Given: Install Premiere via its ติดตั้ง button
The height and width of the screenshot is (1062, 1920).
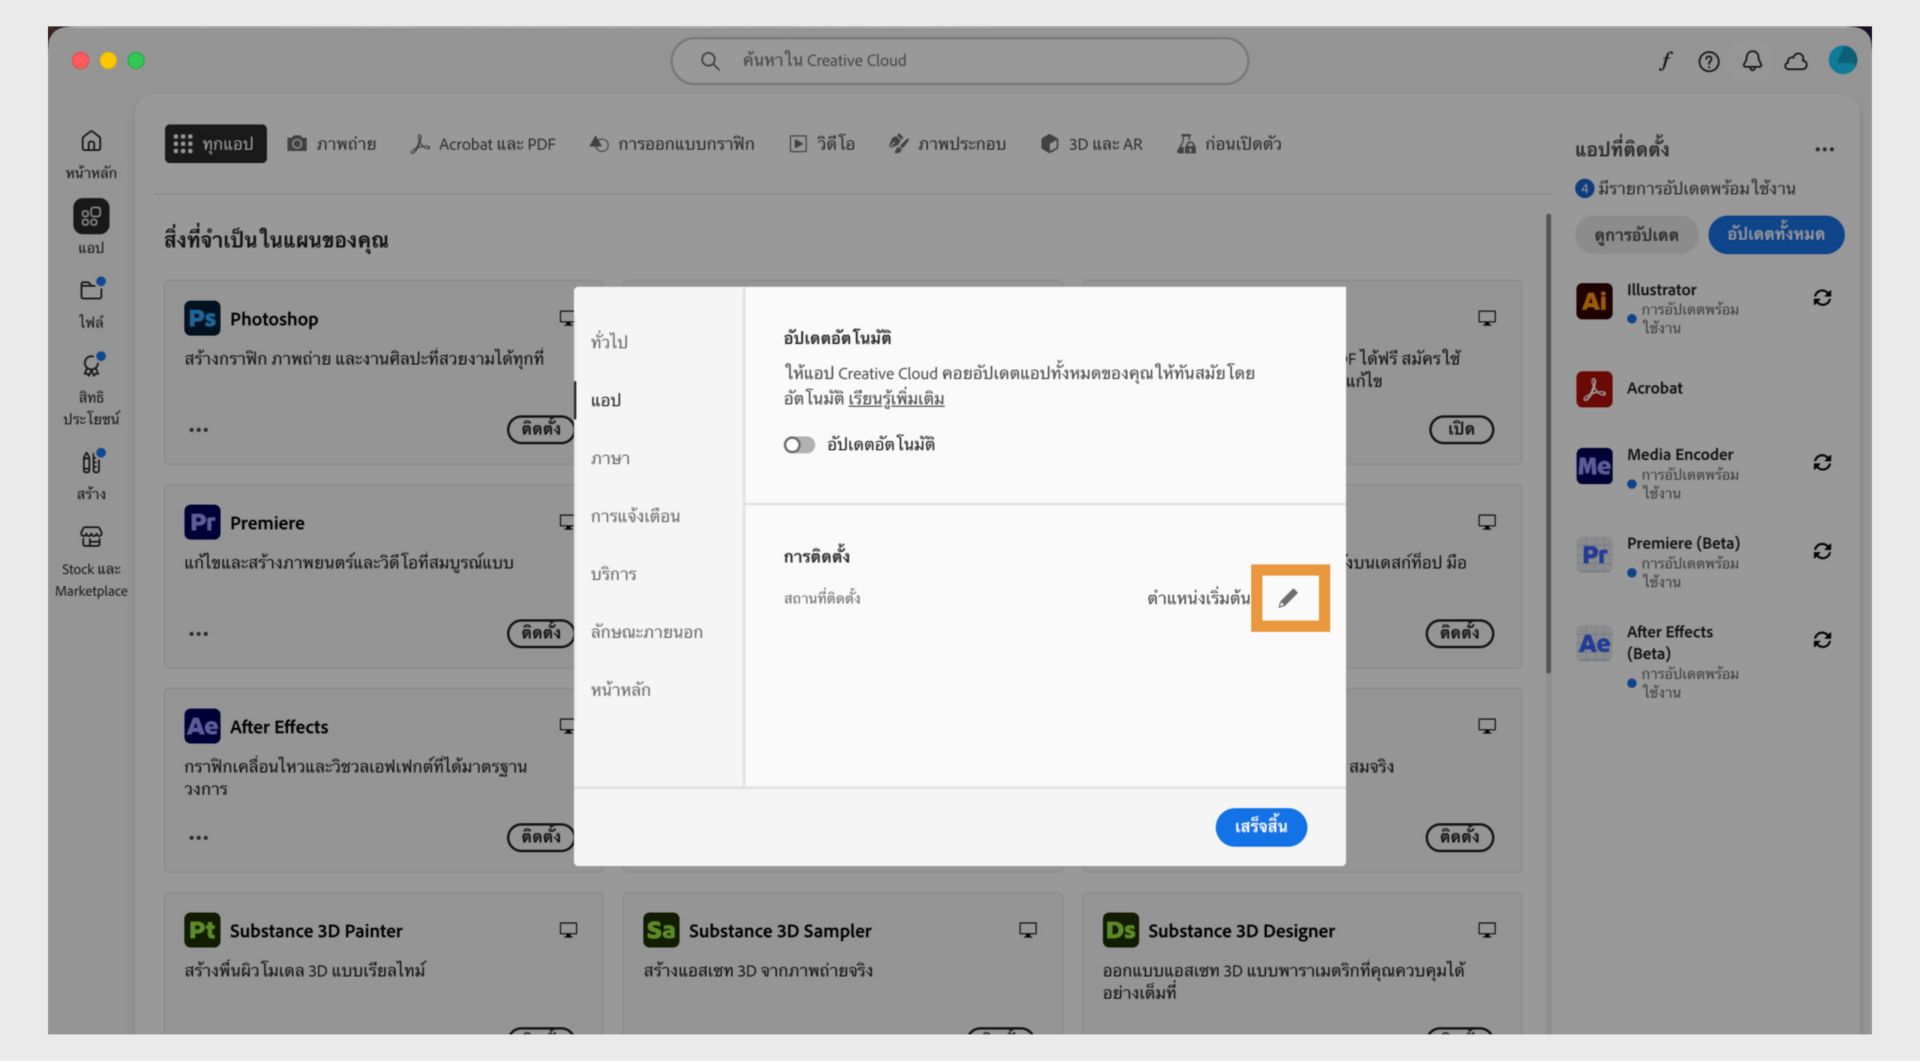Looking at the screenshot, I should [x=541, y=633].
